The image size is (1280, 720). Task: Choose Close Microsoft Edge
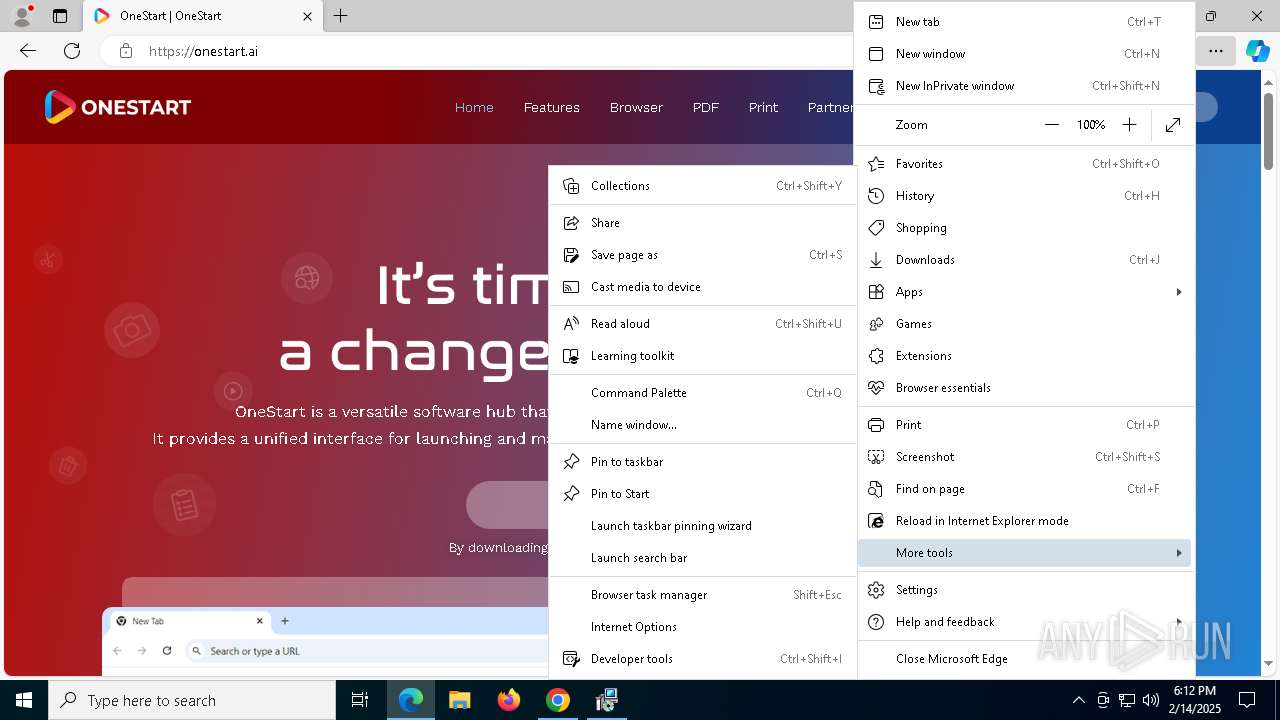tap(1024, 659)
